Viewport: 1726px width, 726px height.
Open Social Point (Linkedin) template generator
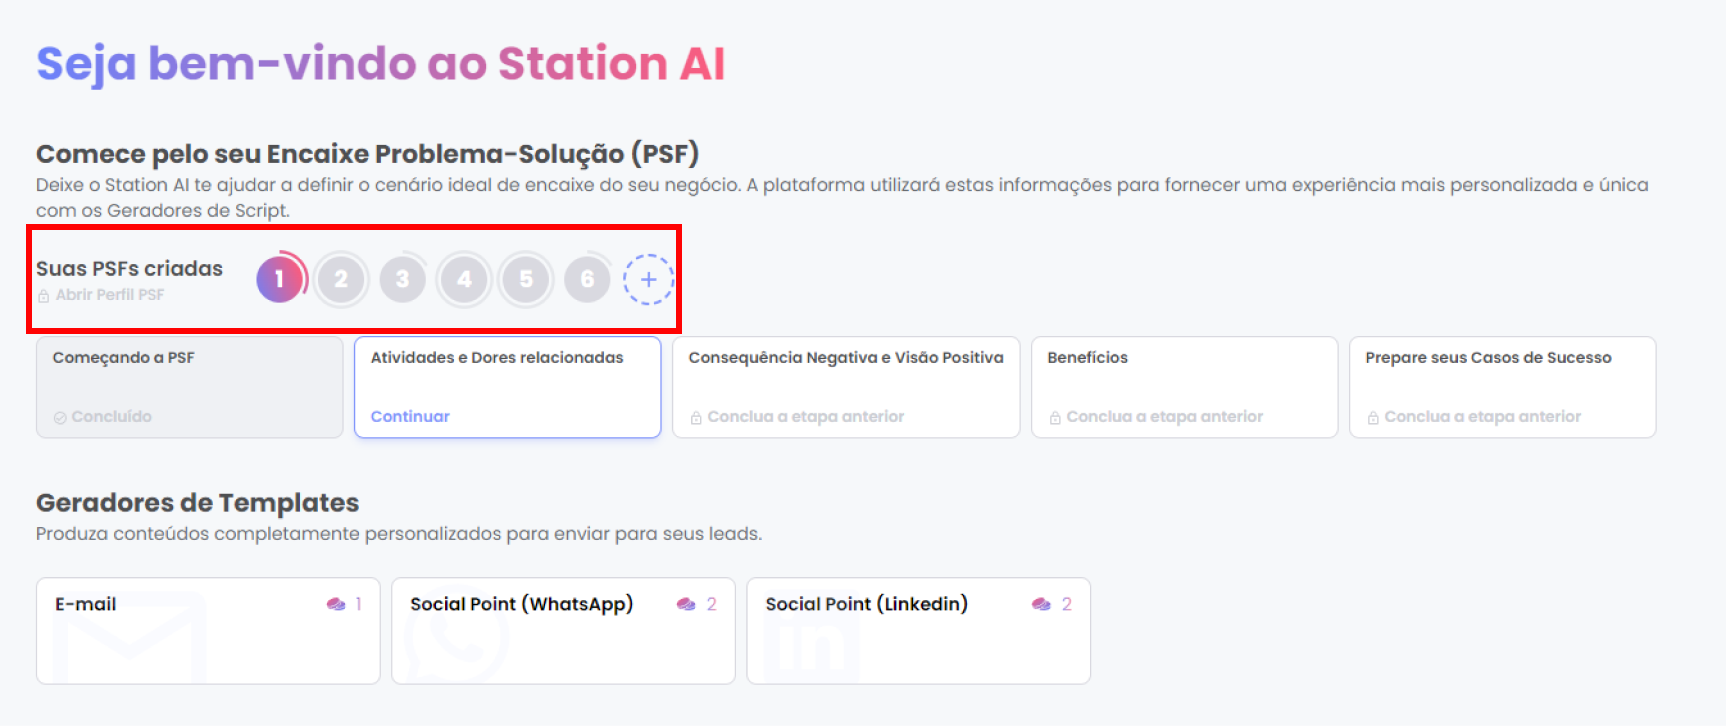point(919,631)
